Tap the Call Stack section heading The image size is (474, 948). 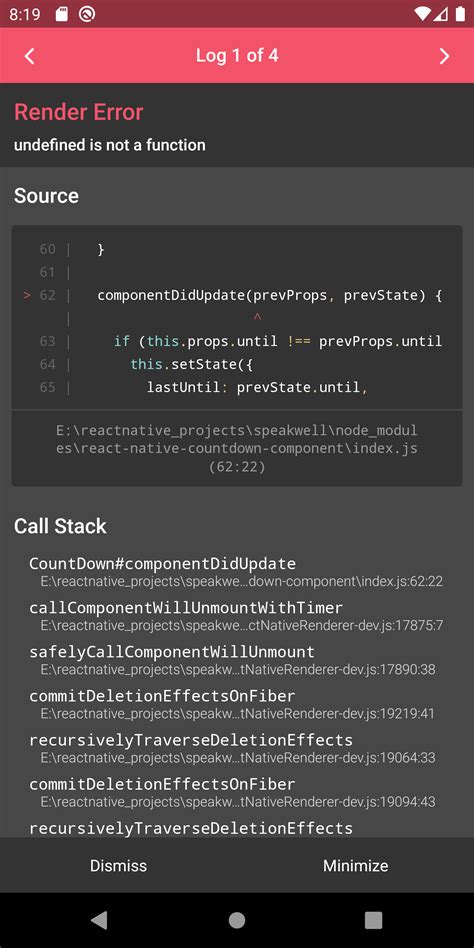click(x=60, y=526)
